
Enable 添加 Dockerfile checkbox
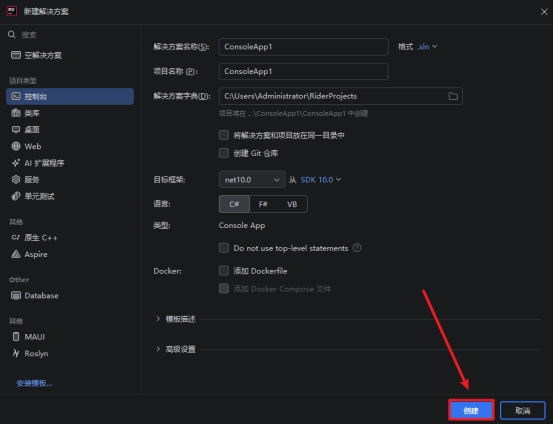coord(224,271)
